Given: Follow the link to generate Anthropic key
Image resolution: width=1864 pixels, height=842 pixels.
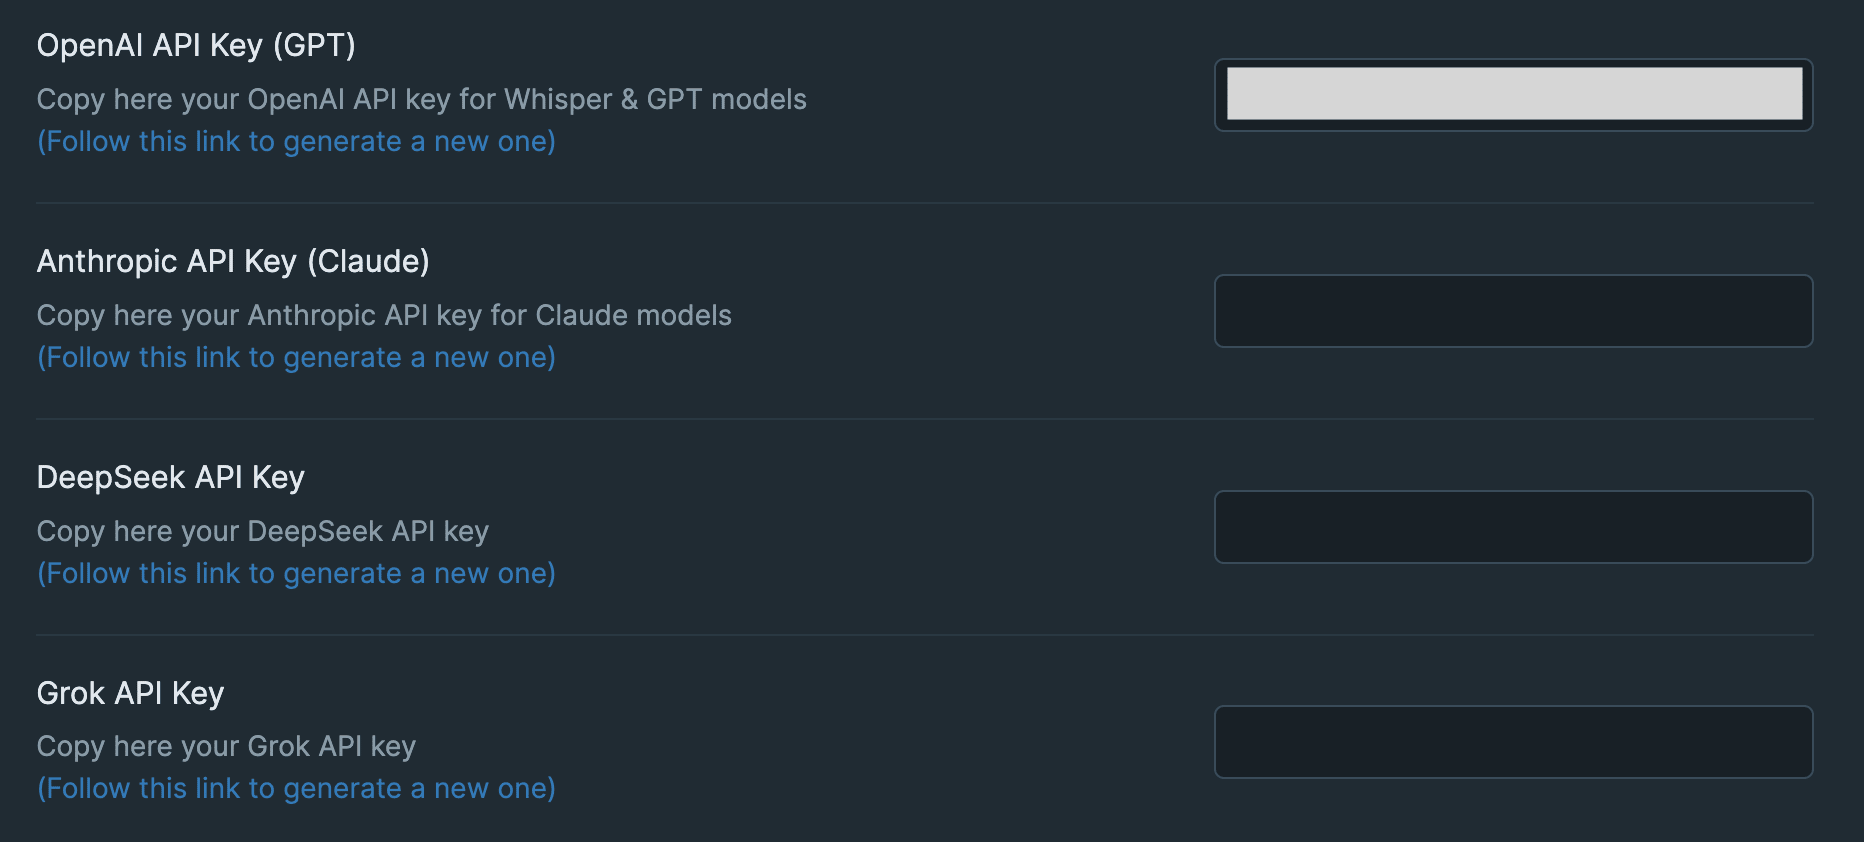Looking at the screenshot, I should (x=296, y=358).
